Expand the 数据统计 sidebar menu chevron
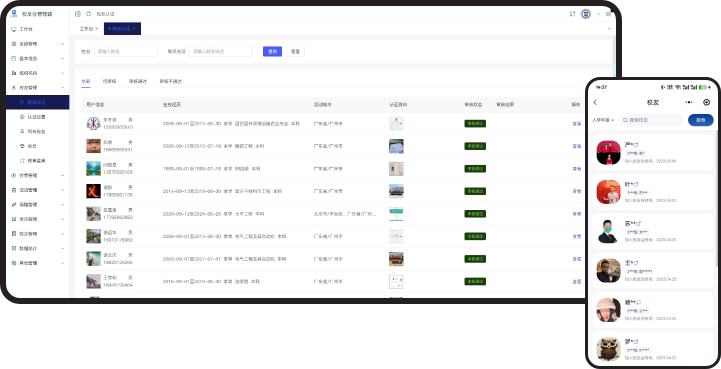 [63, 248]
